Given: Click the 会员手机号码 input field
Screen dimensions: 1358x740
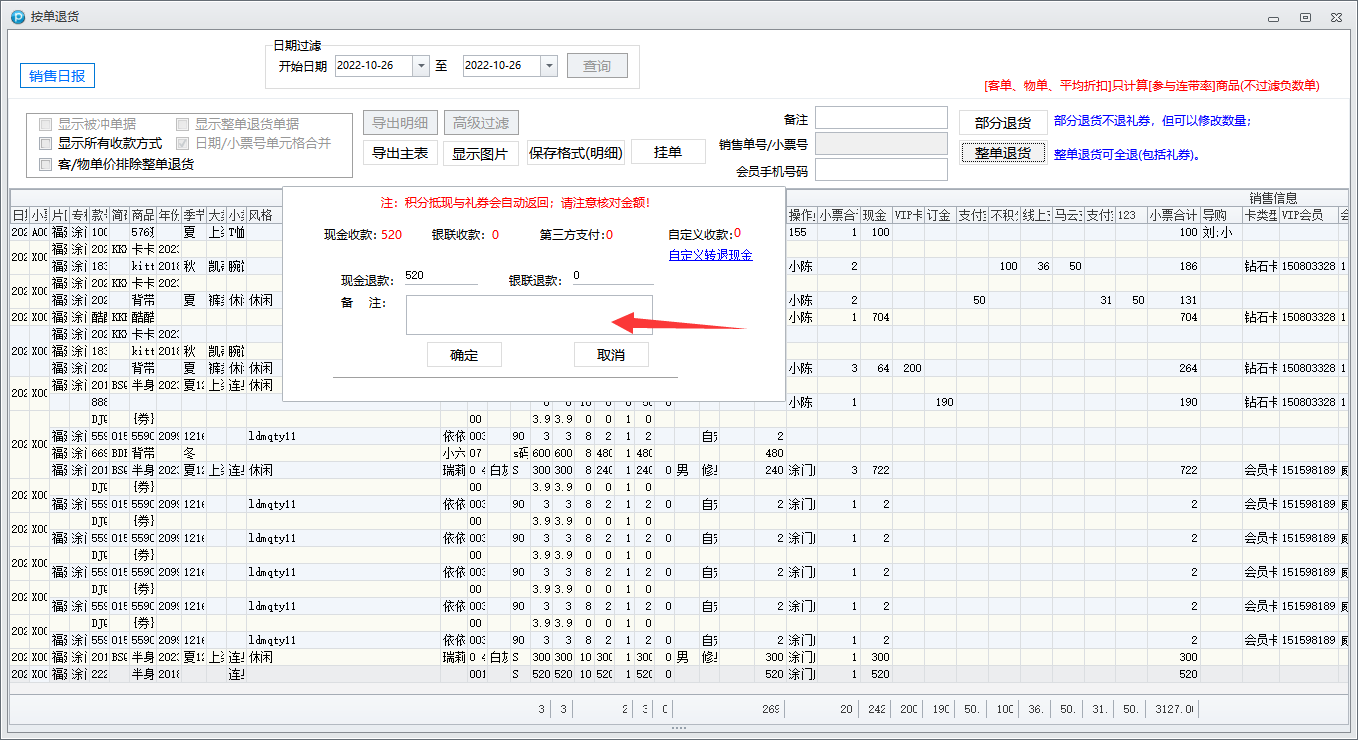Looking at the screenshot, I should click(881, 170).
